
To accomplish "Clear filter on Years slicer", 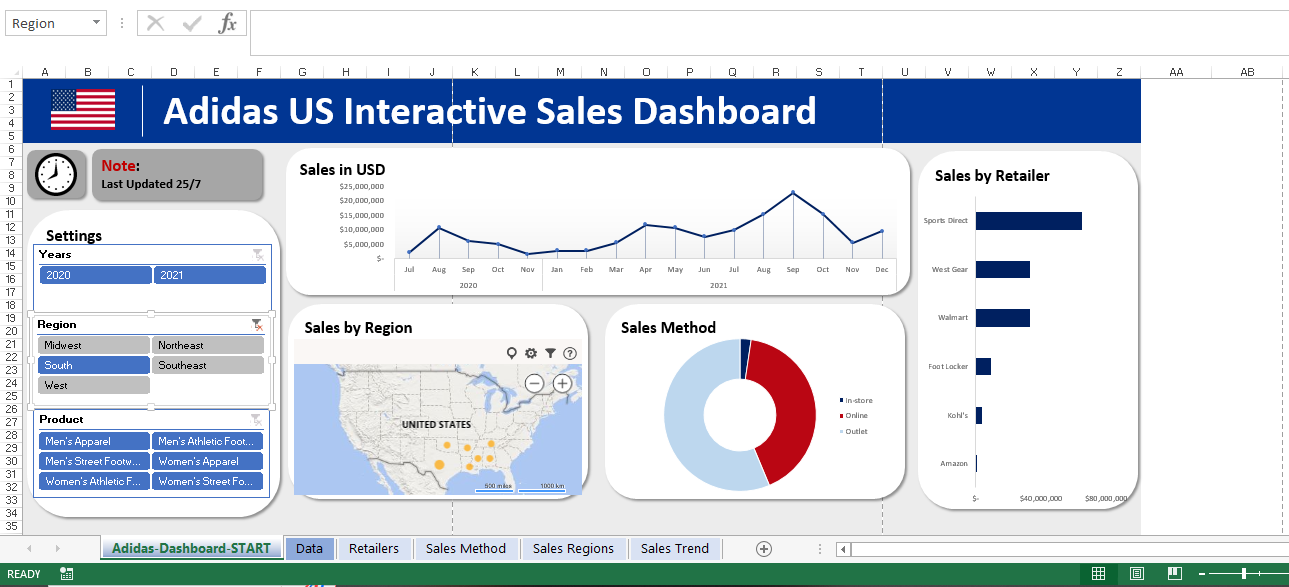I will tap(257, 255).
